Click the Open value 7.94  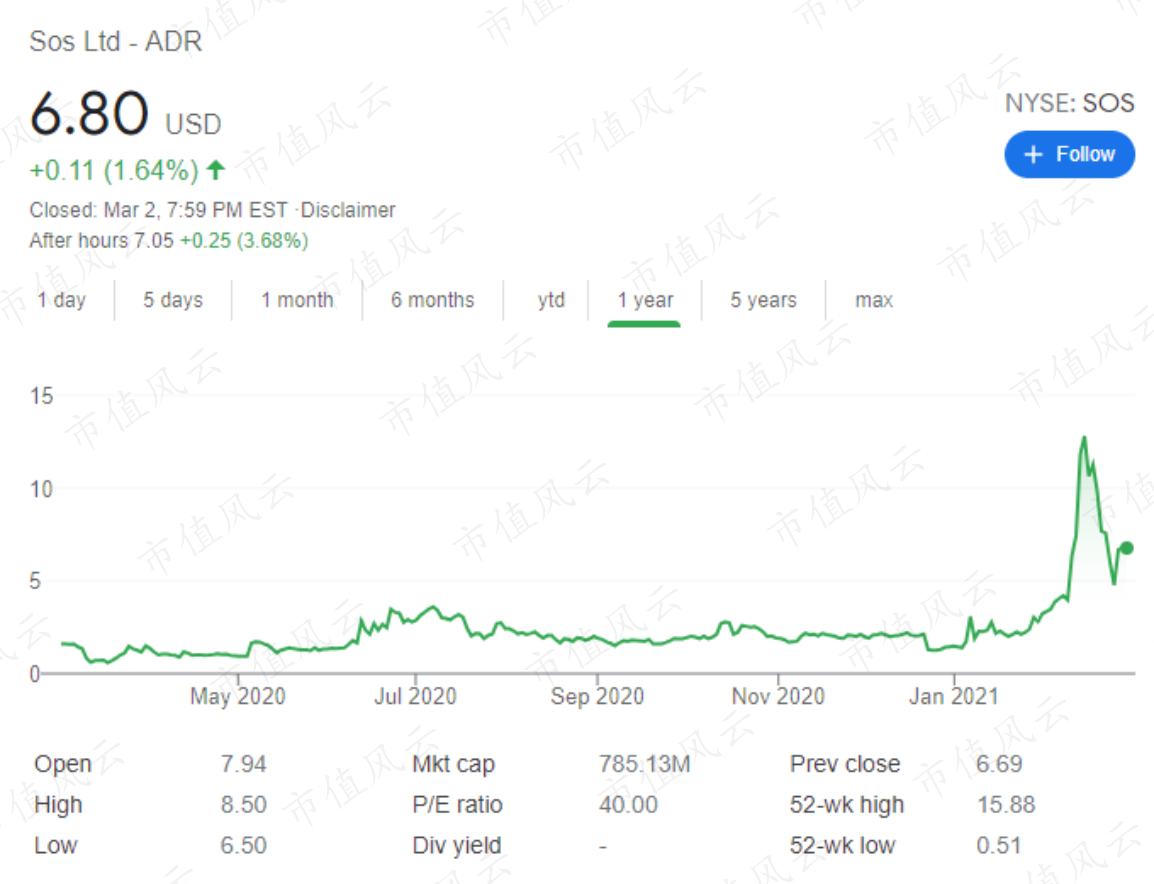pyautogui.click(x=244, y=764)
